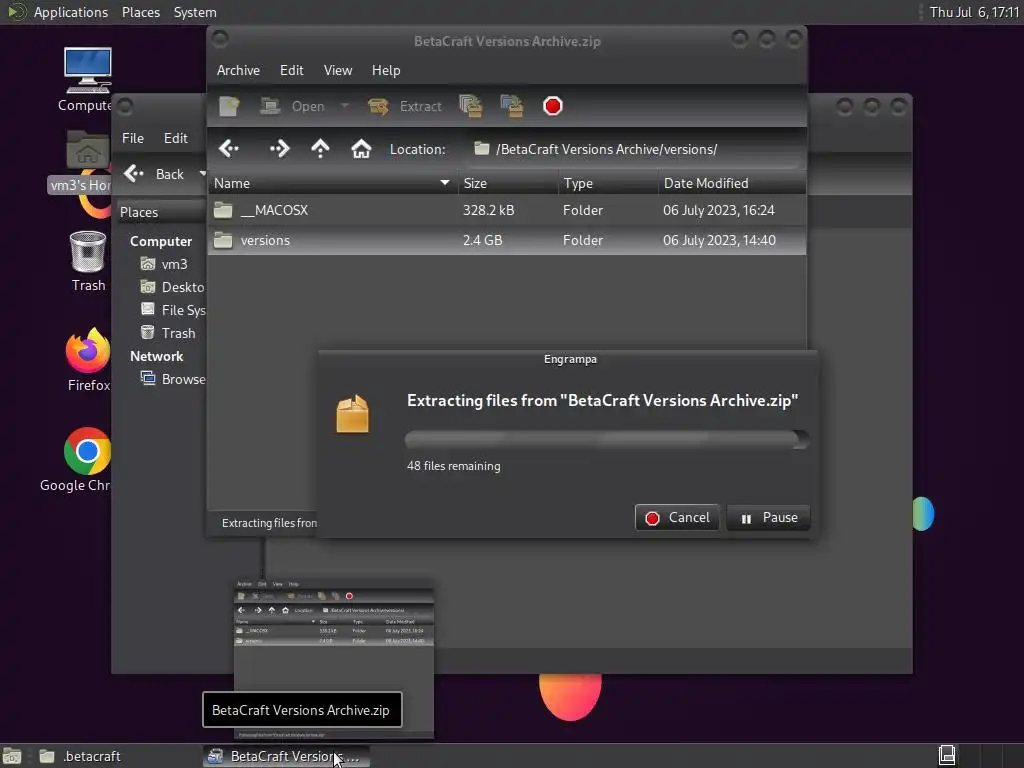Click the red stop operation icon
Image resolution: width=1024 pixels, height=768 pixels.
(552, 106)
